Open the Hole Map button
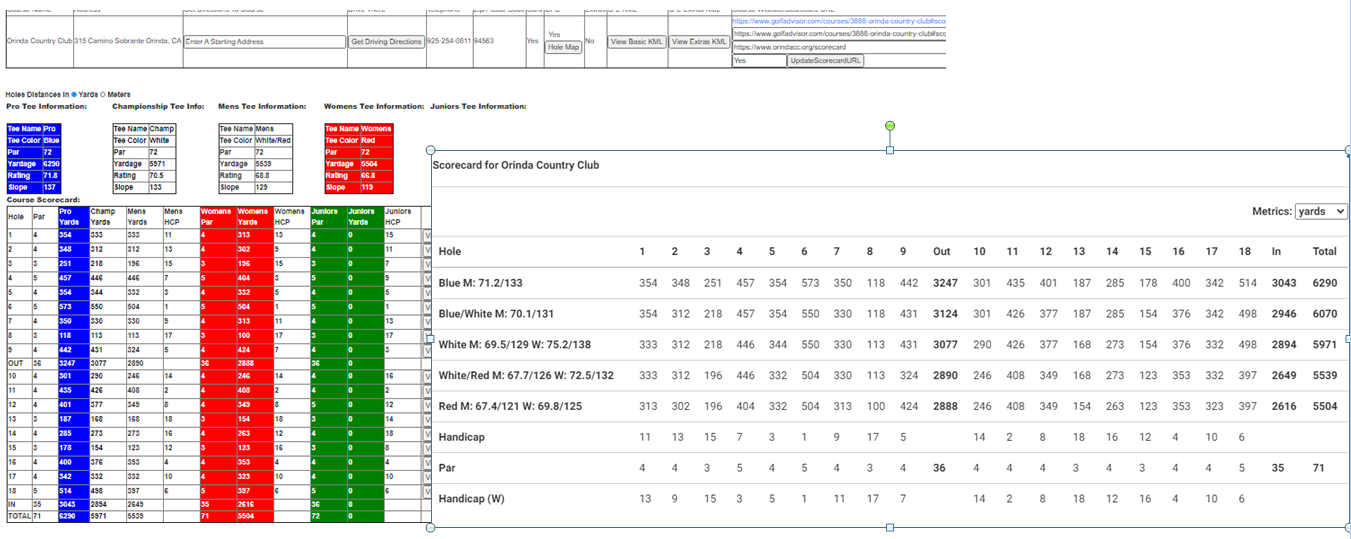This screenshot has height=539, width=1351. coord(563,47)
